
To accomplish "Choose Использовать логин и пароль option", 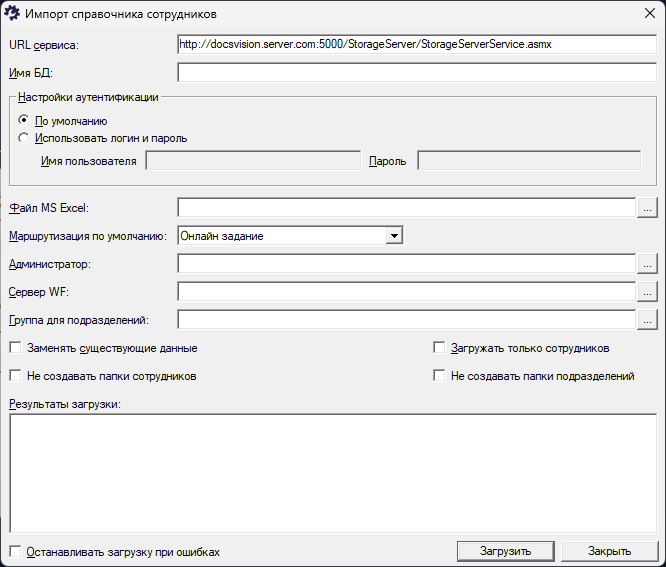I will (23, 139).
